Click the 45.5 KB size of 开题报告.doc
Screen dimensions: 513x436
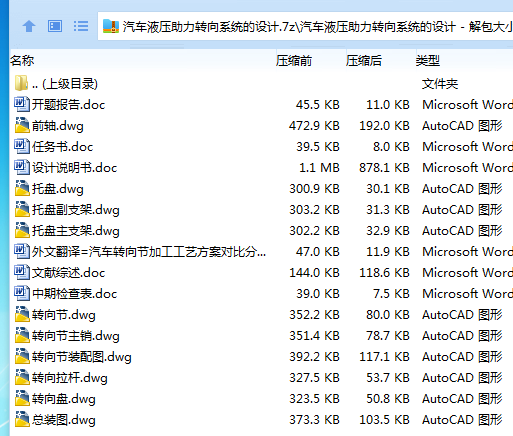pos(318,105)
